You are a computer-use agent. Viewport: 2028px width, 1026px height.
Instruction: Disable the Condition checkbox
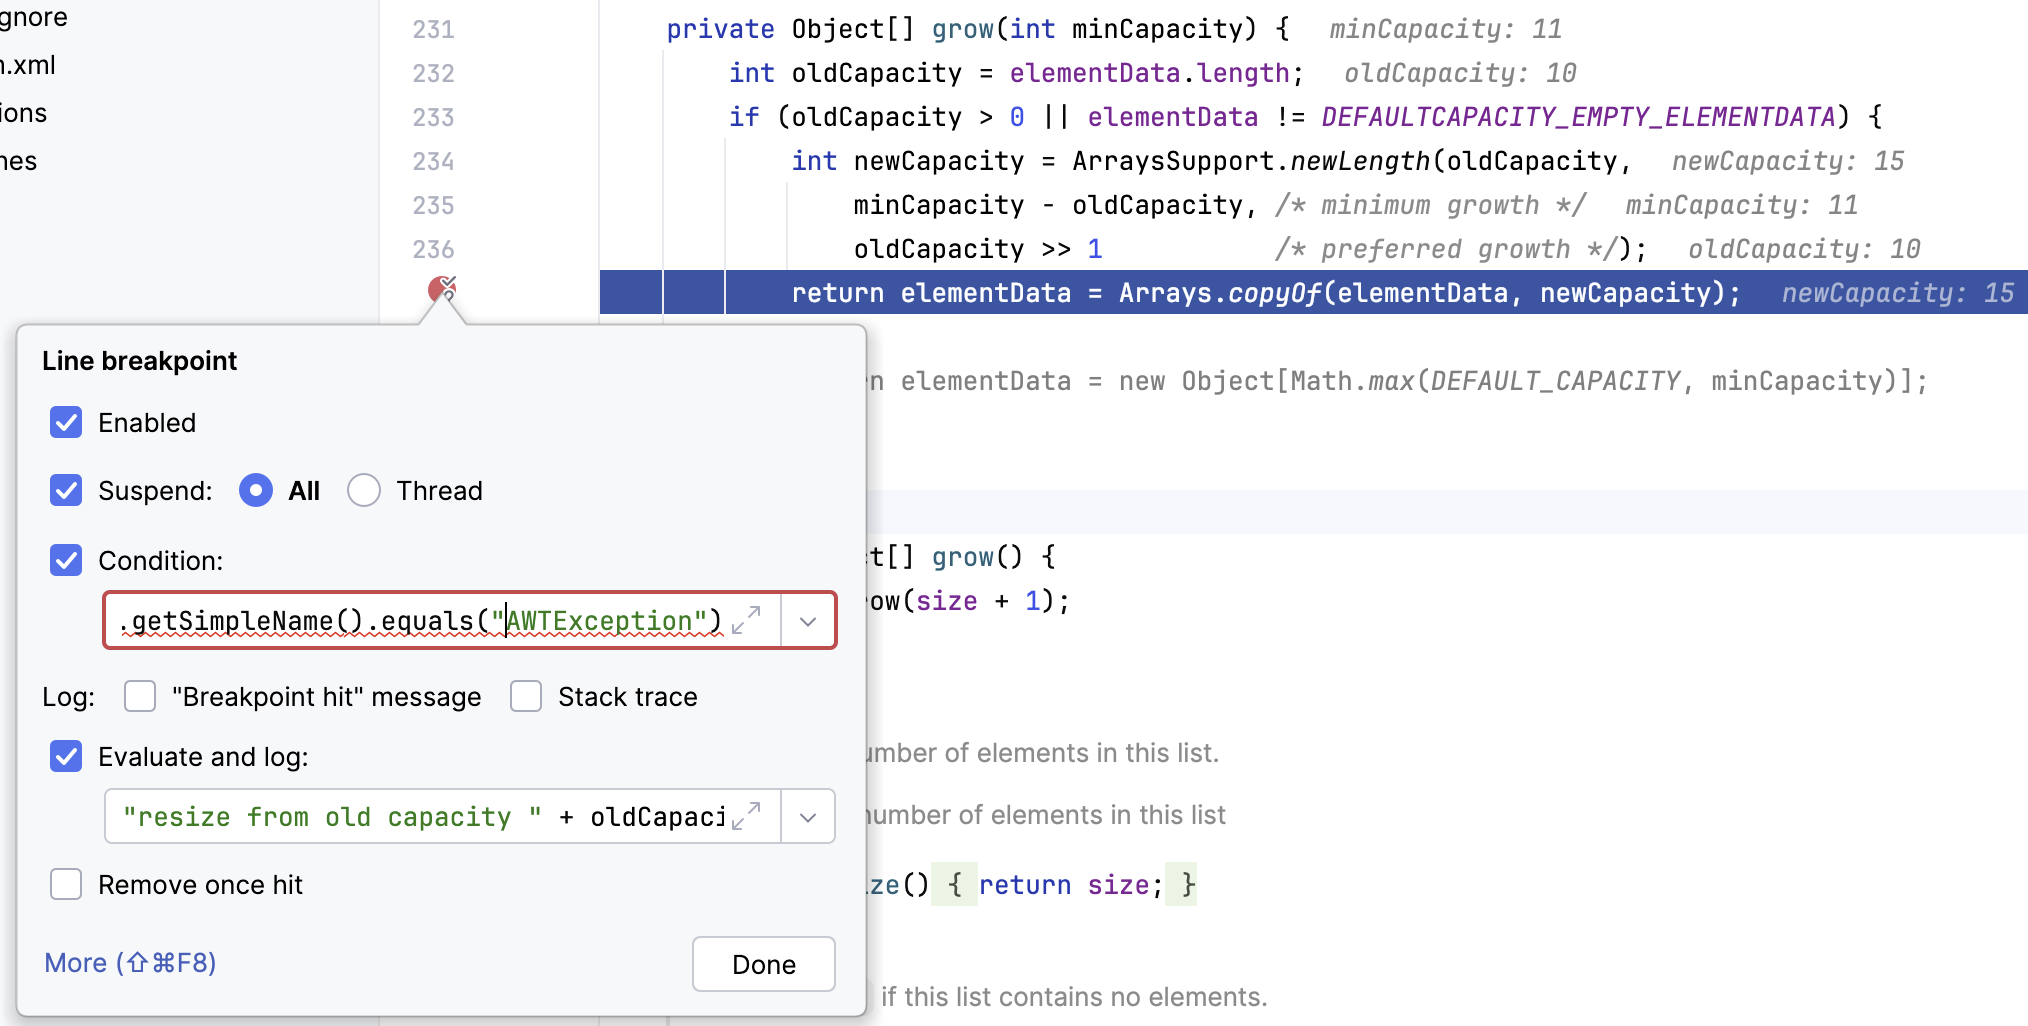[x=66, y=560]
